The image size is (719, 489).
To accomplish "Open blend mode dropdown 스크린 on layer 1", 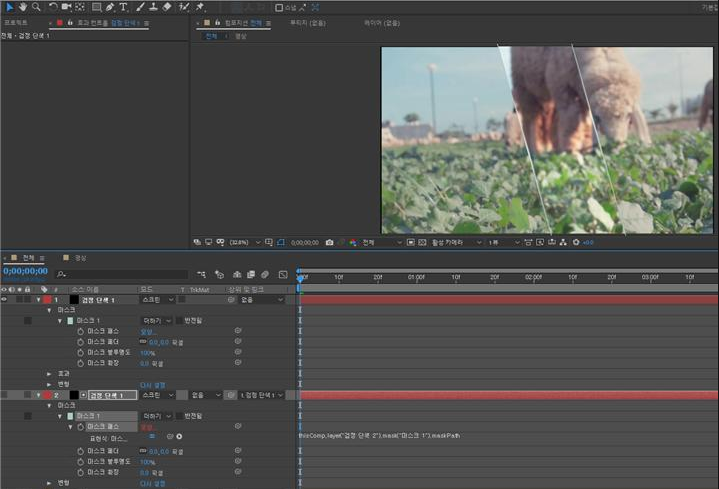I will pos(157,300).
